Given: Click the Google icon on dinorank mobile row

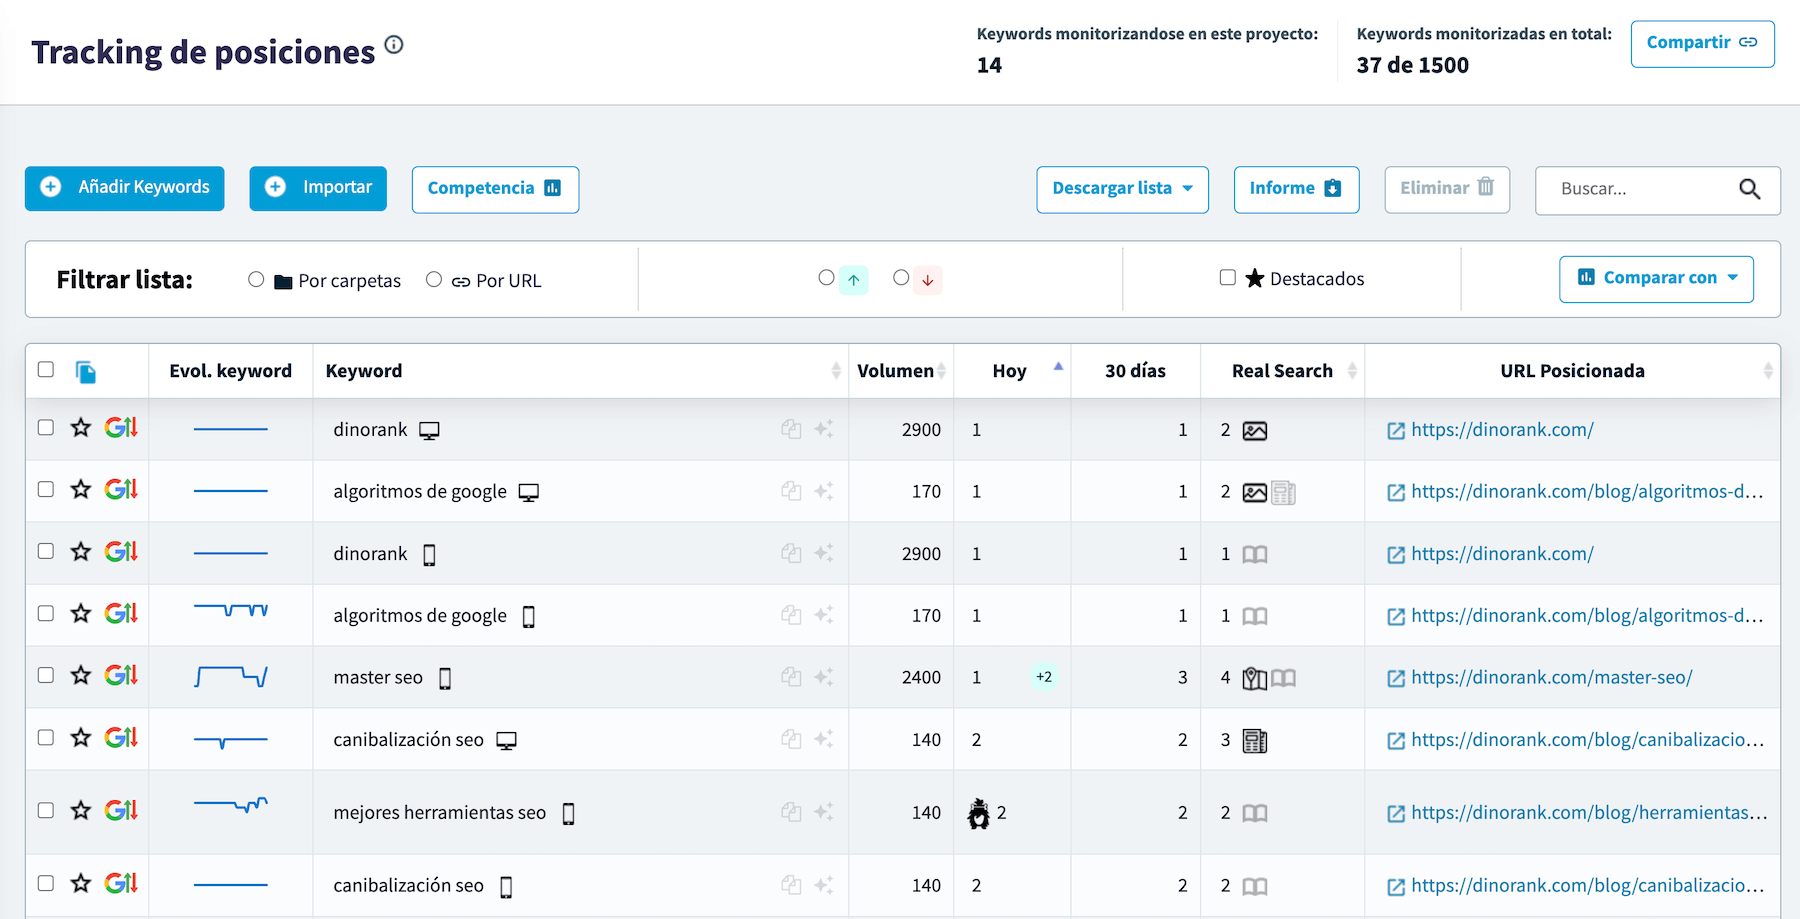Looking at the screenshot, I should point(121,551).
